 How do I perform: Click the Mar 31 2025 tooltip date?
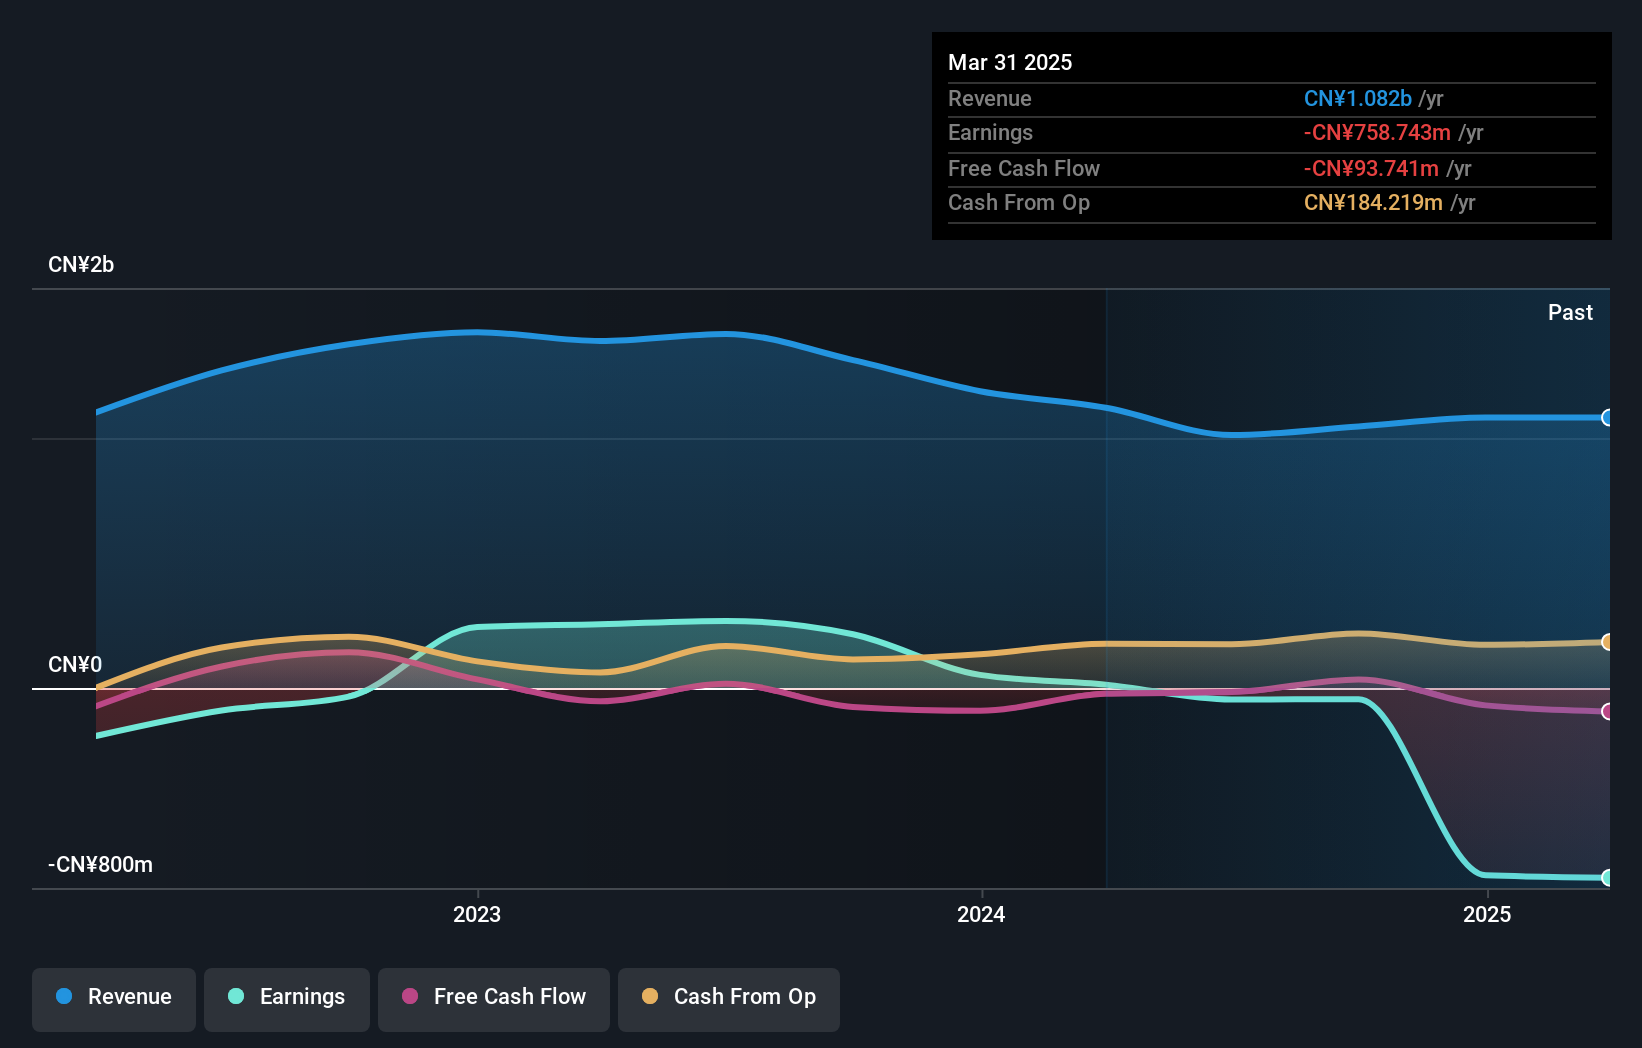[1010, 62]
